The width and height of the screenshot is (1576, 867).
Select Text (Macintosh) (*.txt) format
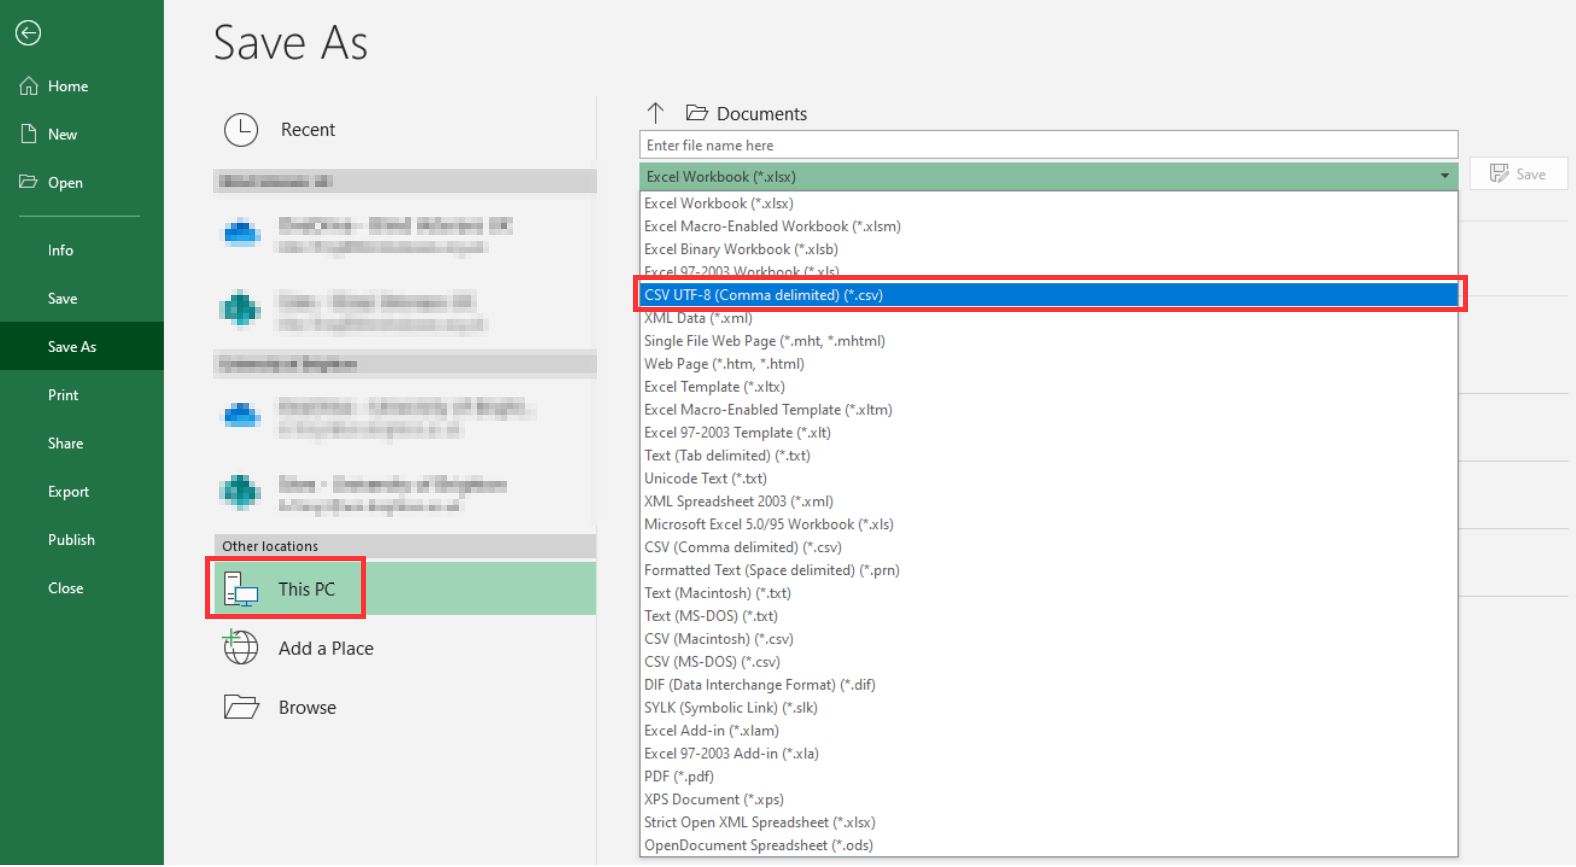(x=1048, y=594)
